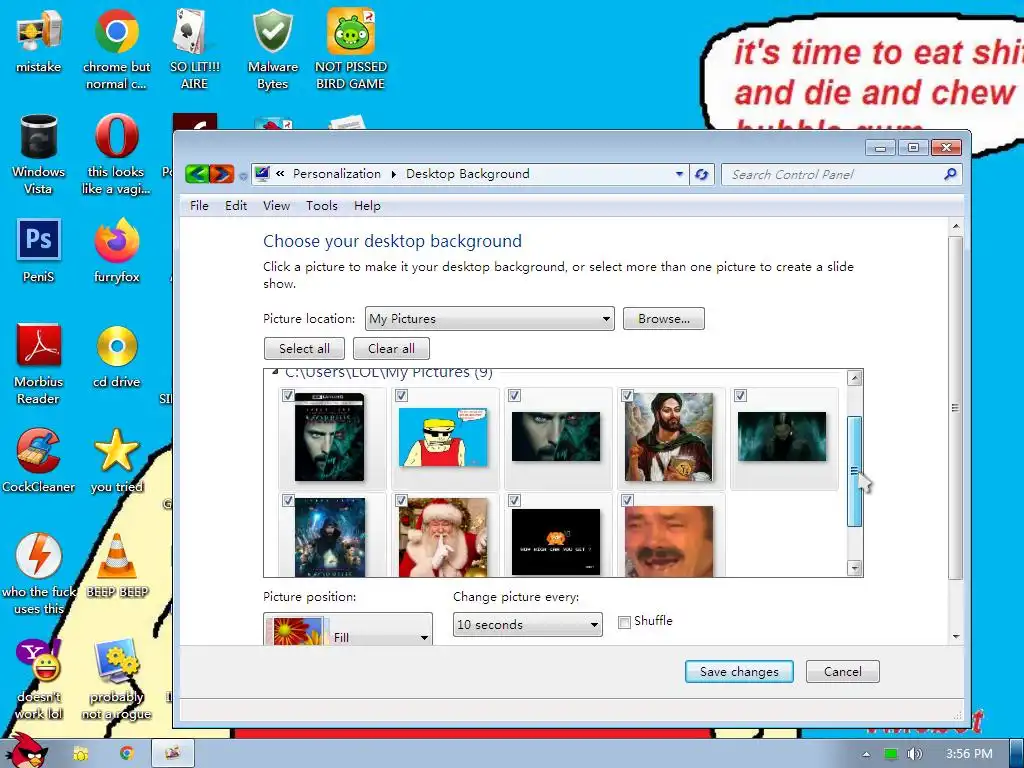Screen dimensions: 1024x768
Task: Open the recent pages arrow beside Forward
Action: coord(243,175)
